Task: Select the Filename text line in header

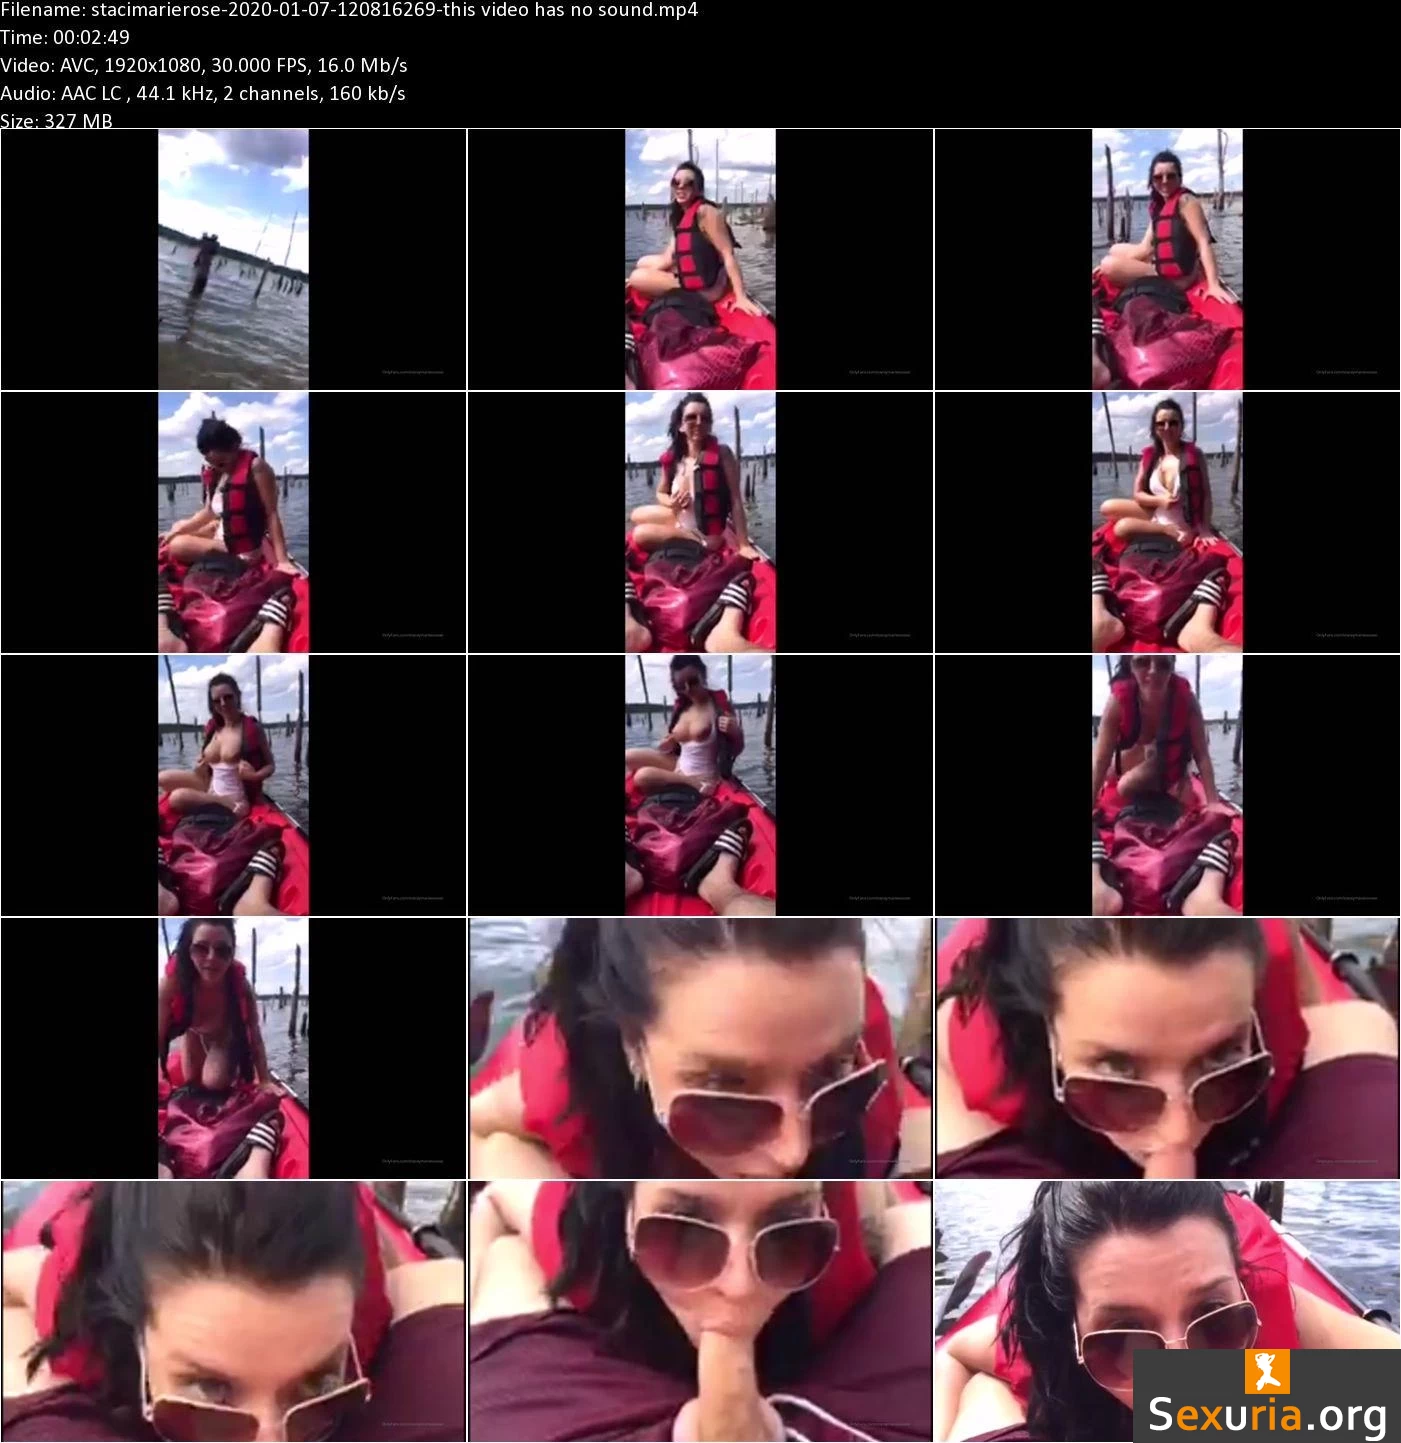Action: pos(349,10)
